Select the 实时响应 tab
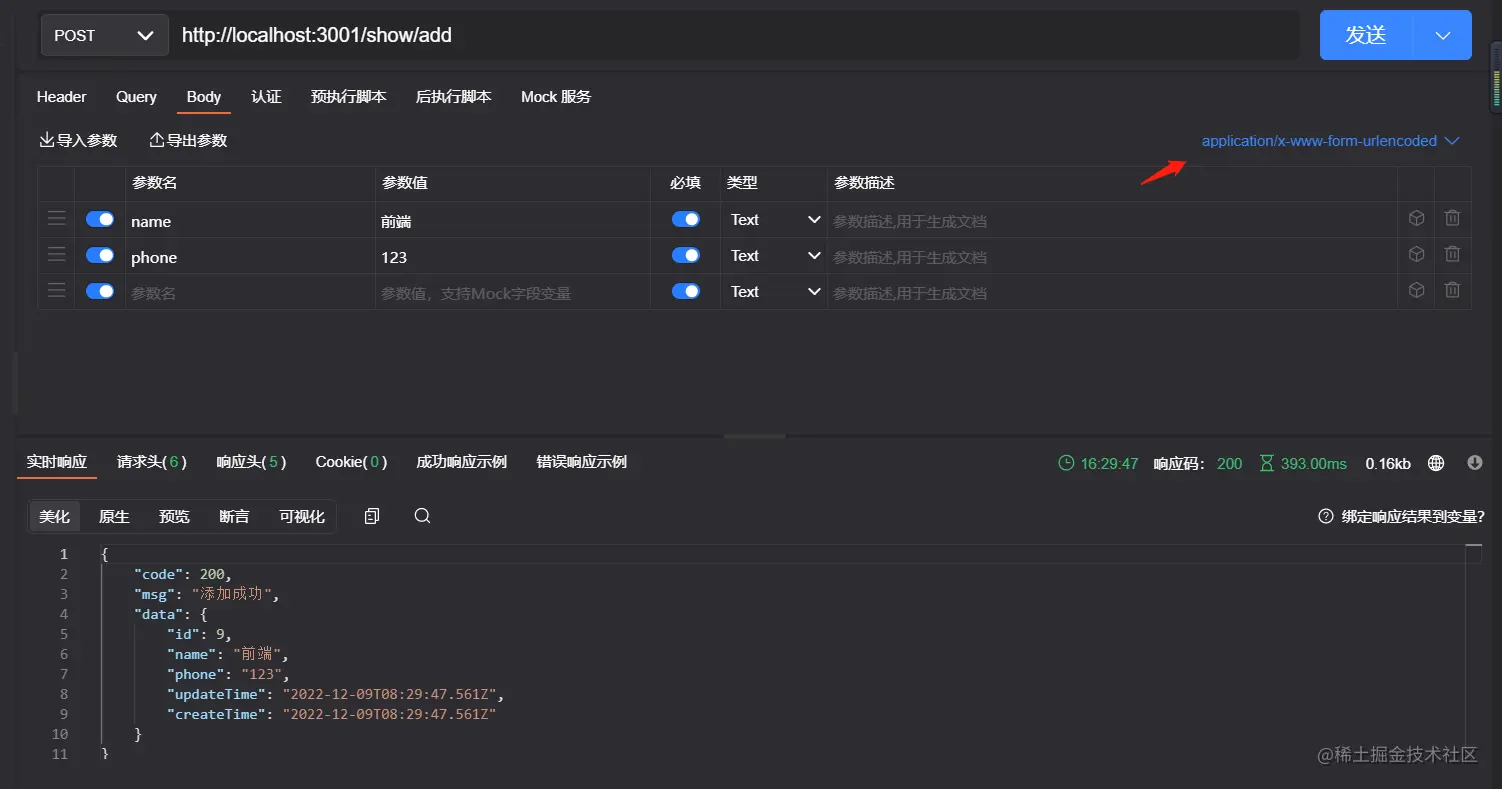Viewport: 1502px width, 789px height. click(x=57, y=462)
